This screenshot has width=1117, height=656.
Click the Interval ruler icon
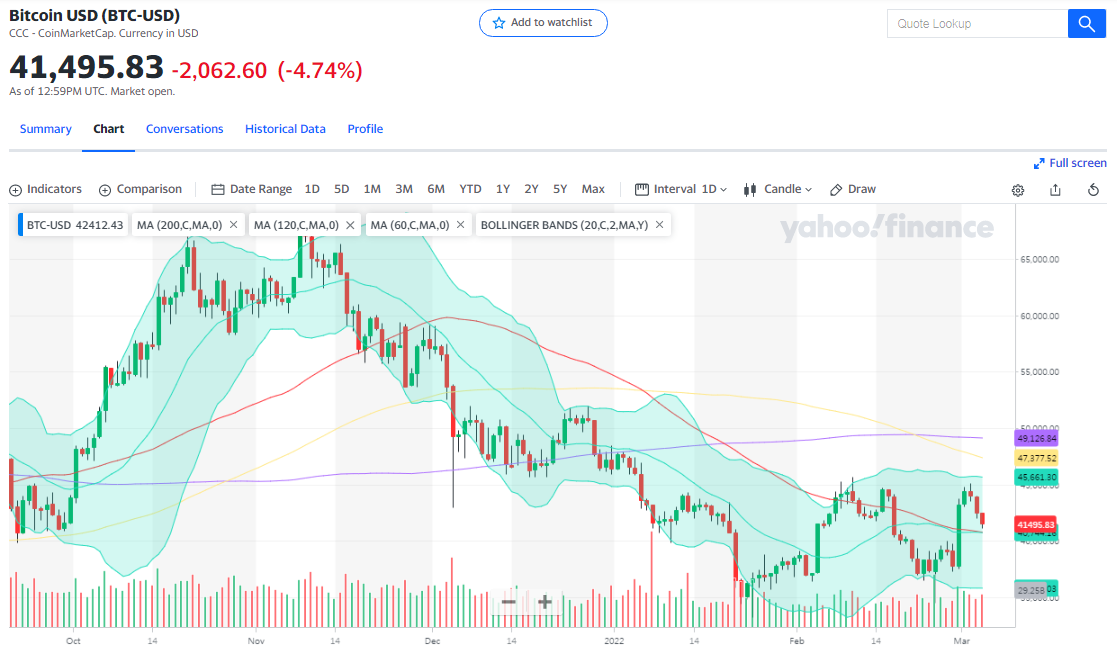click(642, 189)
